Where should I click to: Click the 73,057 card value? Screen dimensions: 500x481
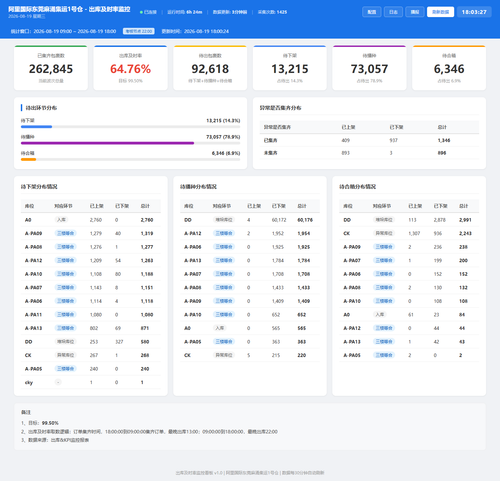[369, 69]
